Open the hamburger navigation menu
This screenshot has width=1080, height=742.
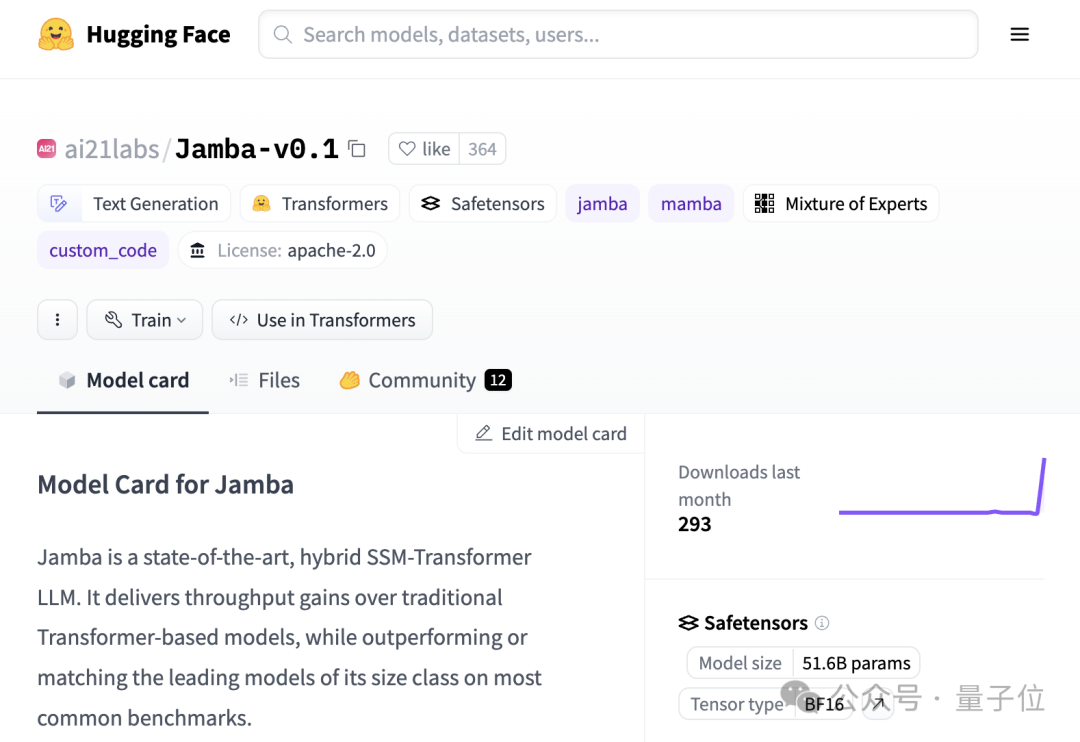tap(1019, 33)
